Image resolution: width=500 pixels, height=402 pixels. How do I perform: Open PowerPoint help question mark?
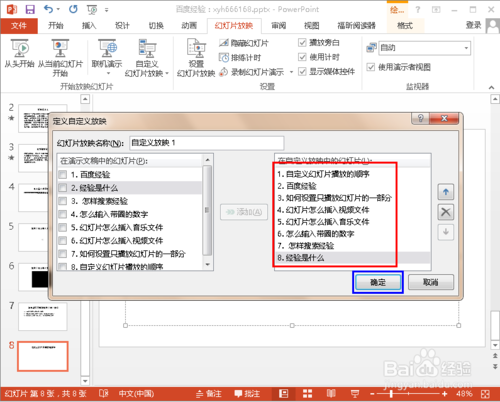tap(418, 9)
